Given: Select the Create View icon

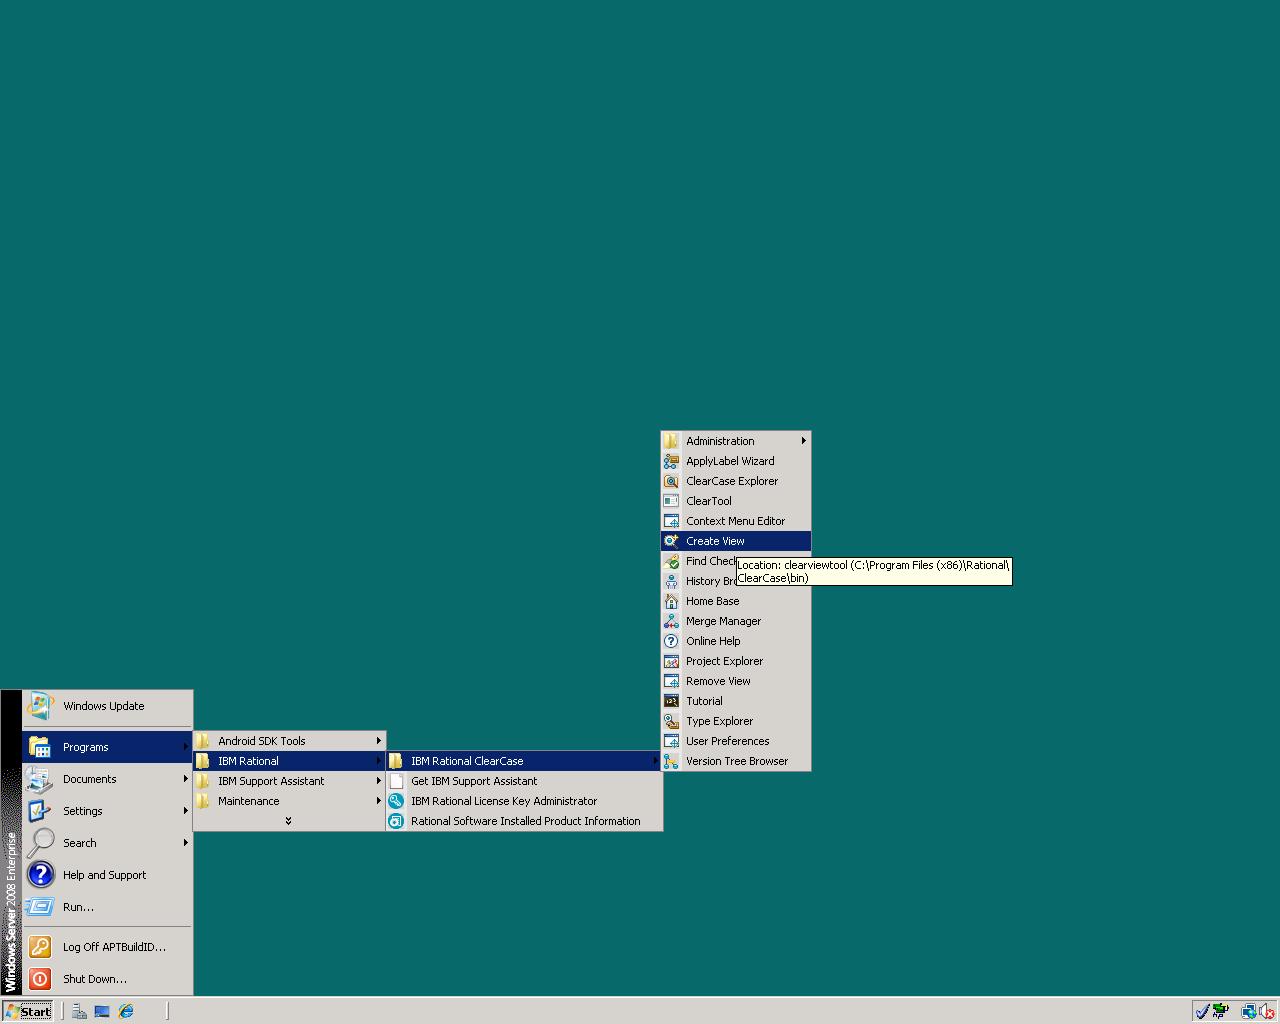Looking at the screenshot, I should coord(671,541).
